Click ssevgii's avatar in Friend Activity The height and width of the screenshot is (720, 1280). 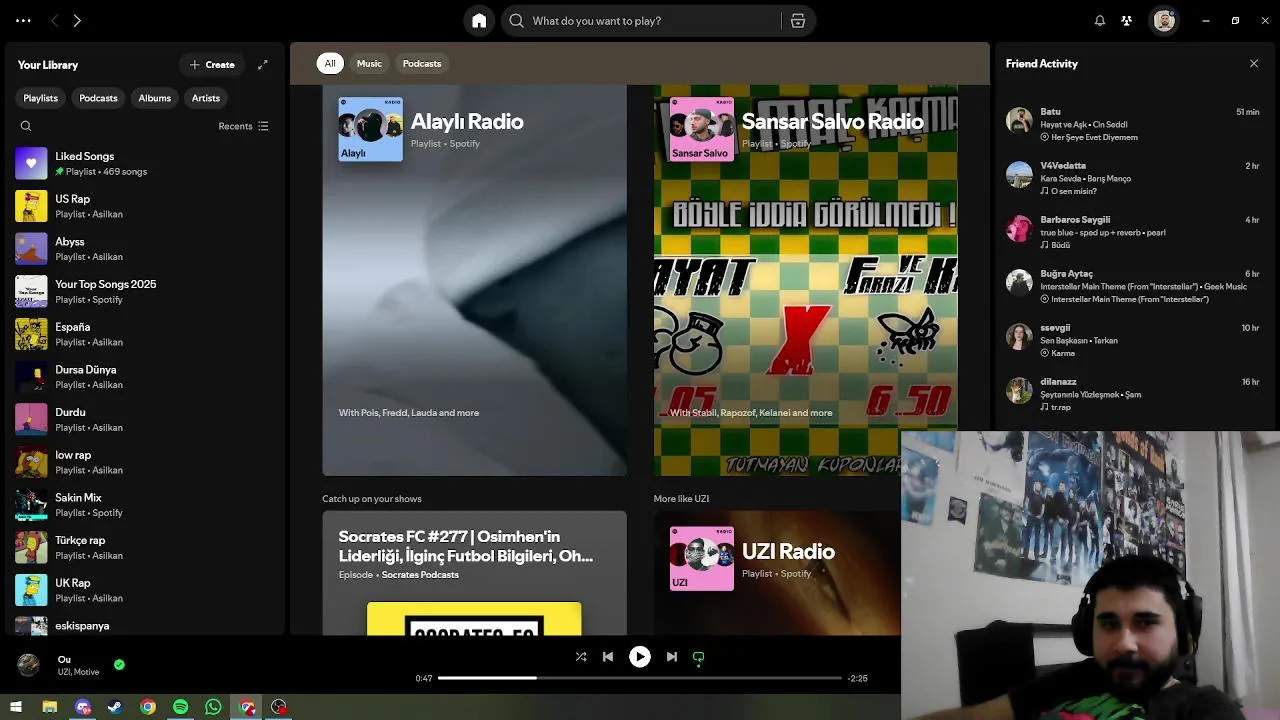click(x=1019, y=336)
